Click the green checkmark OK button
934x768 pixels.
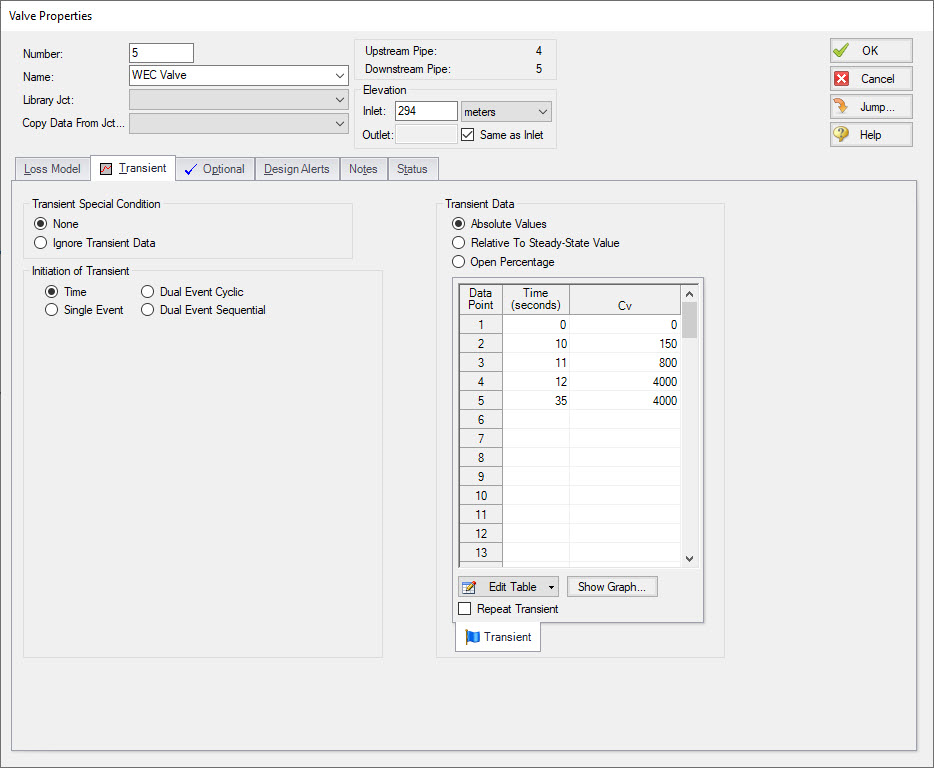pos(870,51)
